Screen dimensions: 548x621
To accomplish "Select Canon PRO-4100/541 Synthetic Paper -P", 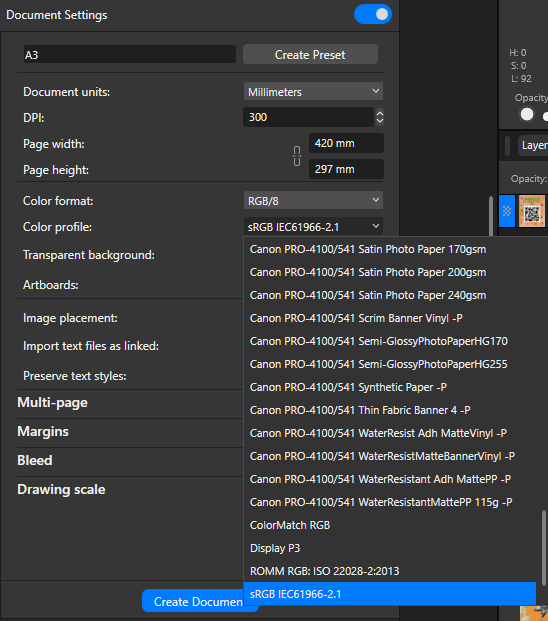I will tap(390, 387).
